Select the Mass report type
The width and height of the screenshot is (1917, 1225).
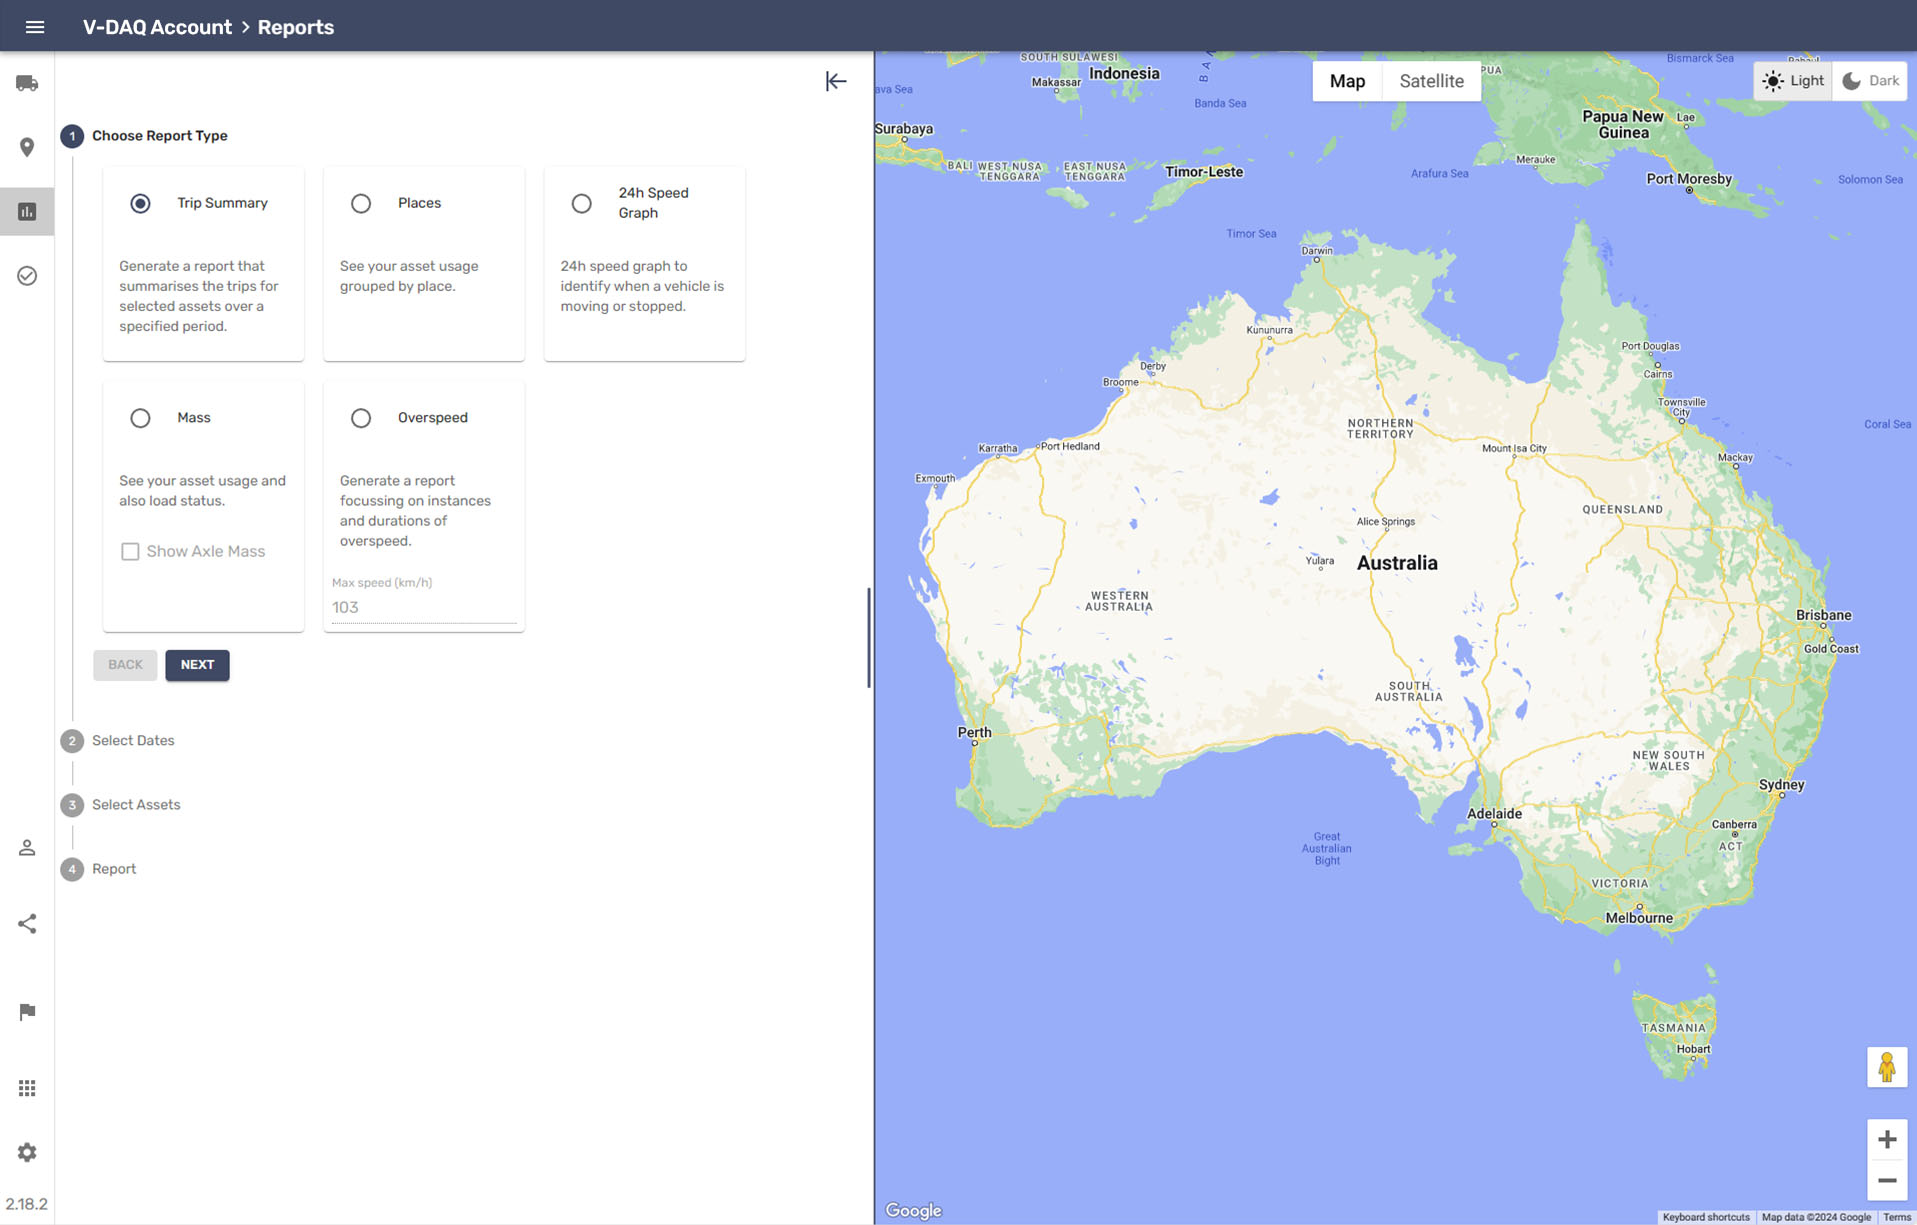[x=140, y=418]
